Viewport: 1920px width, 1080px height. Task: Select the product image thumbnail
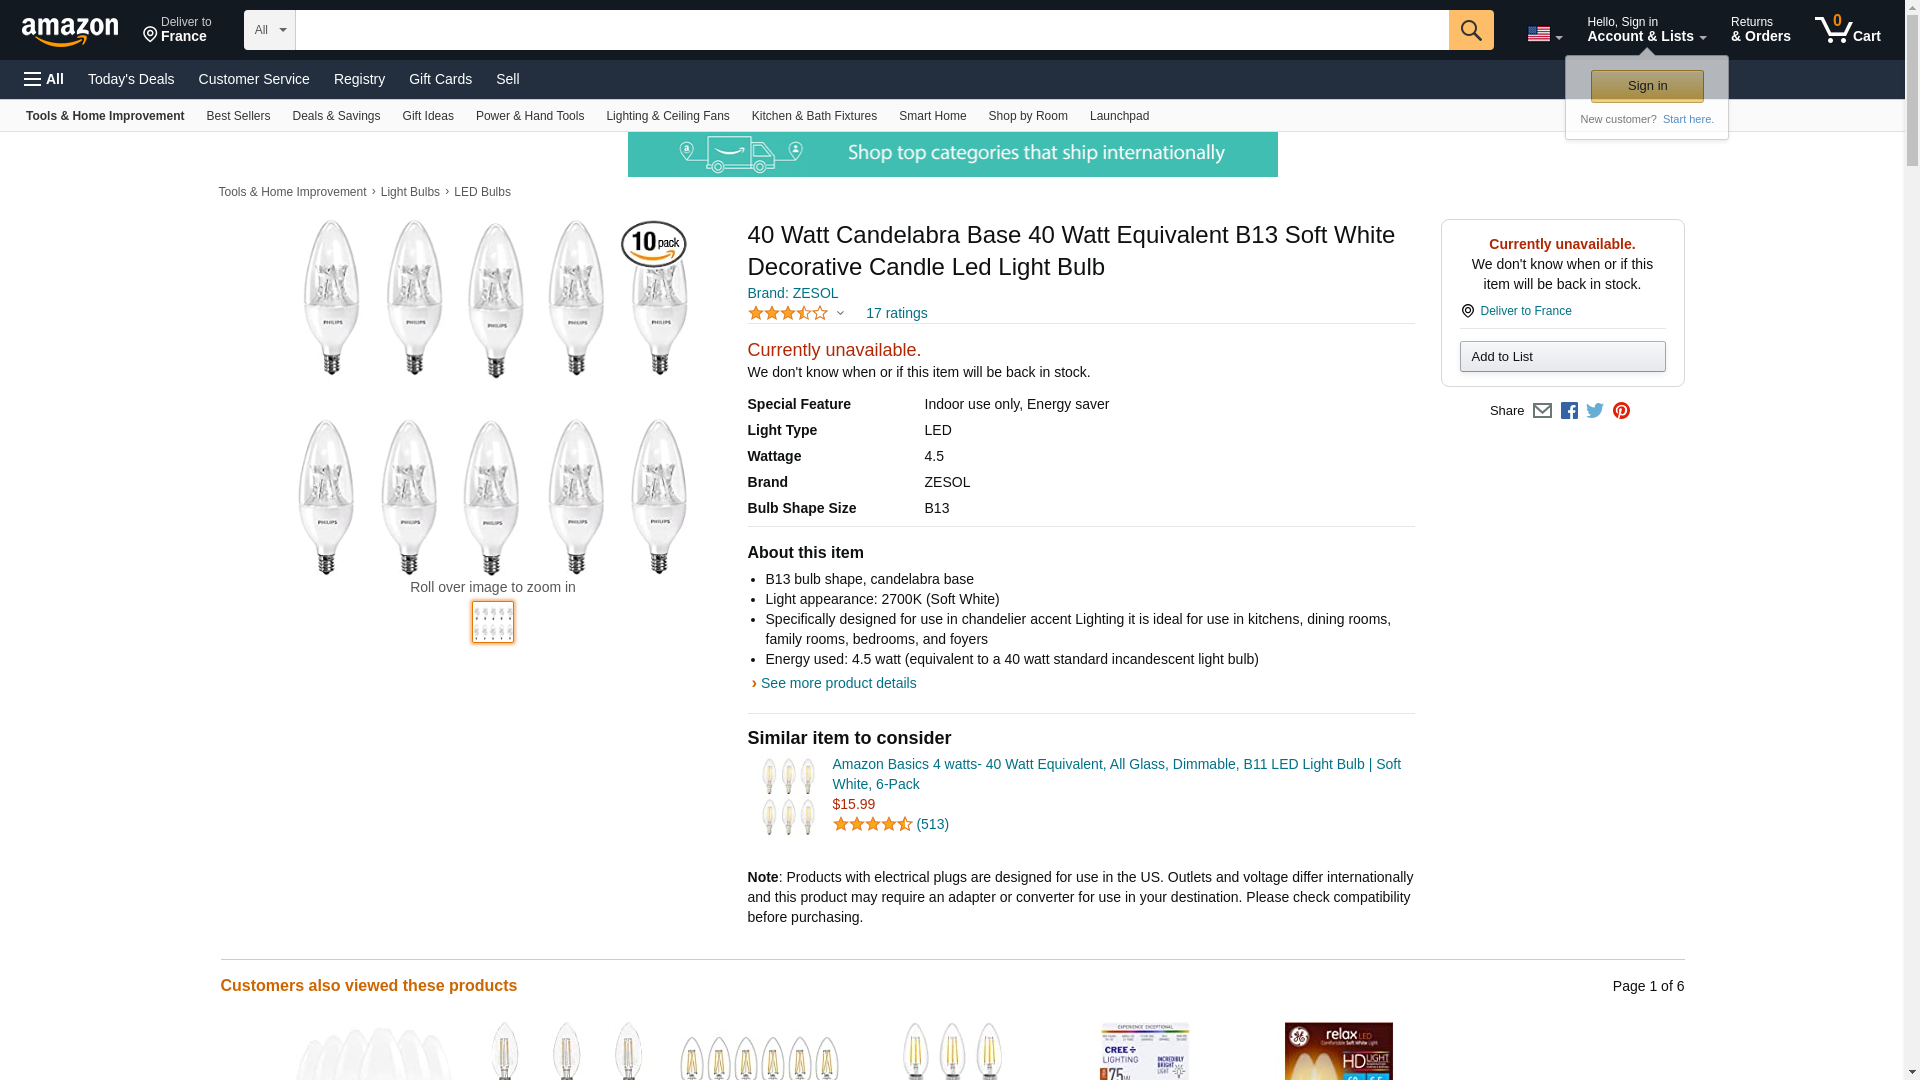[492, 622]
